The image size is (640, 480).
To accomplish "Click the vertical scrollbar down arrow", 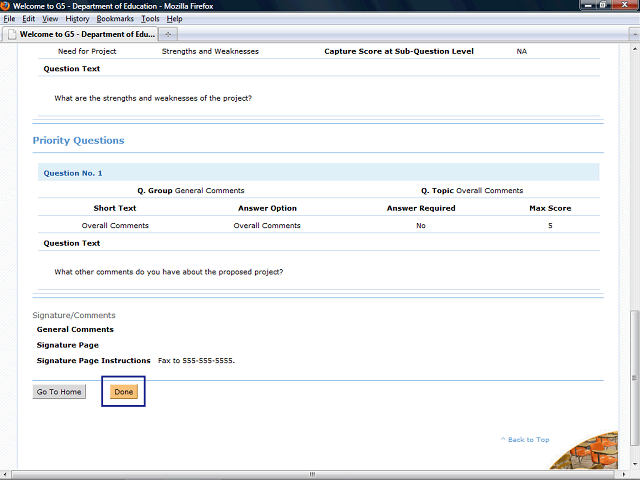I will point(634,464).
